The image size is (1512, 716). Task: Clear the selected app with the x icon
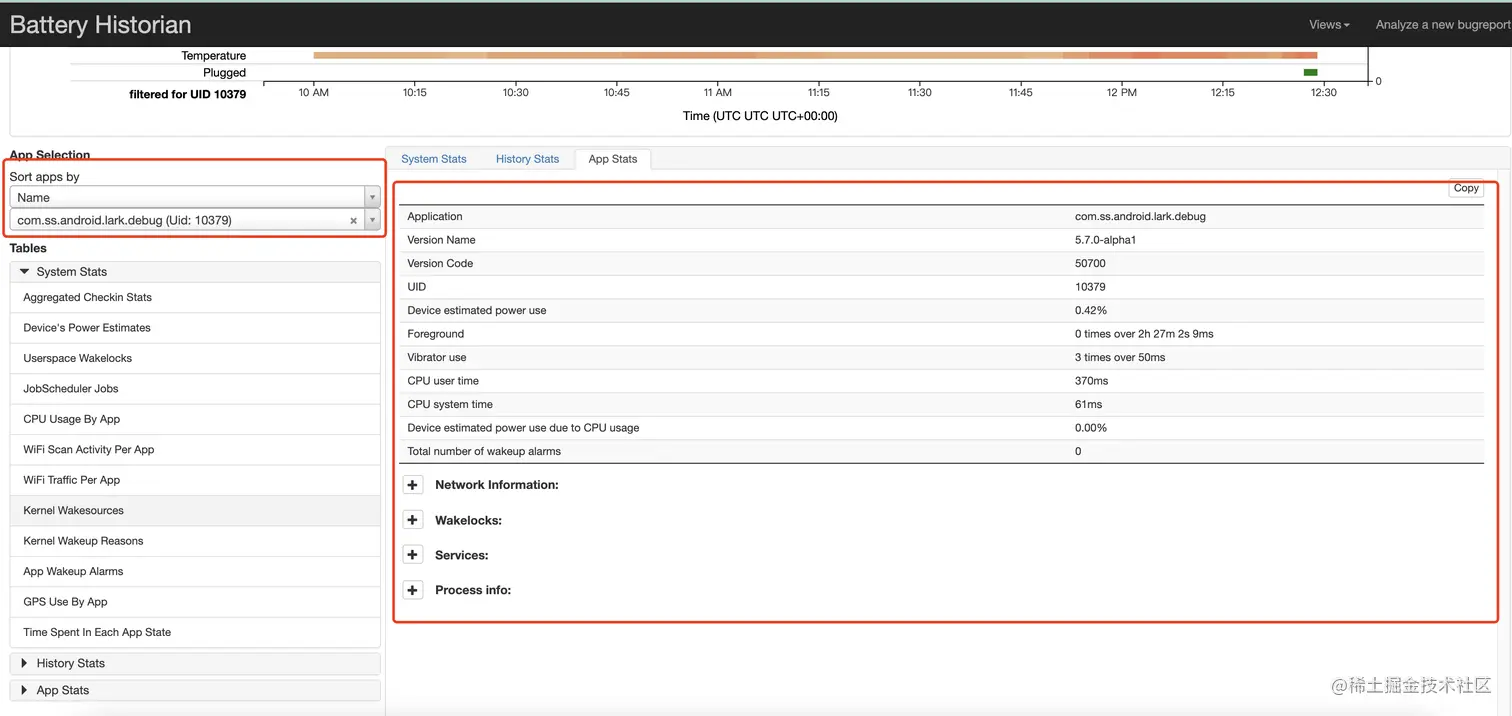(353, 221)
